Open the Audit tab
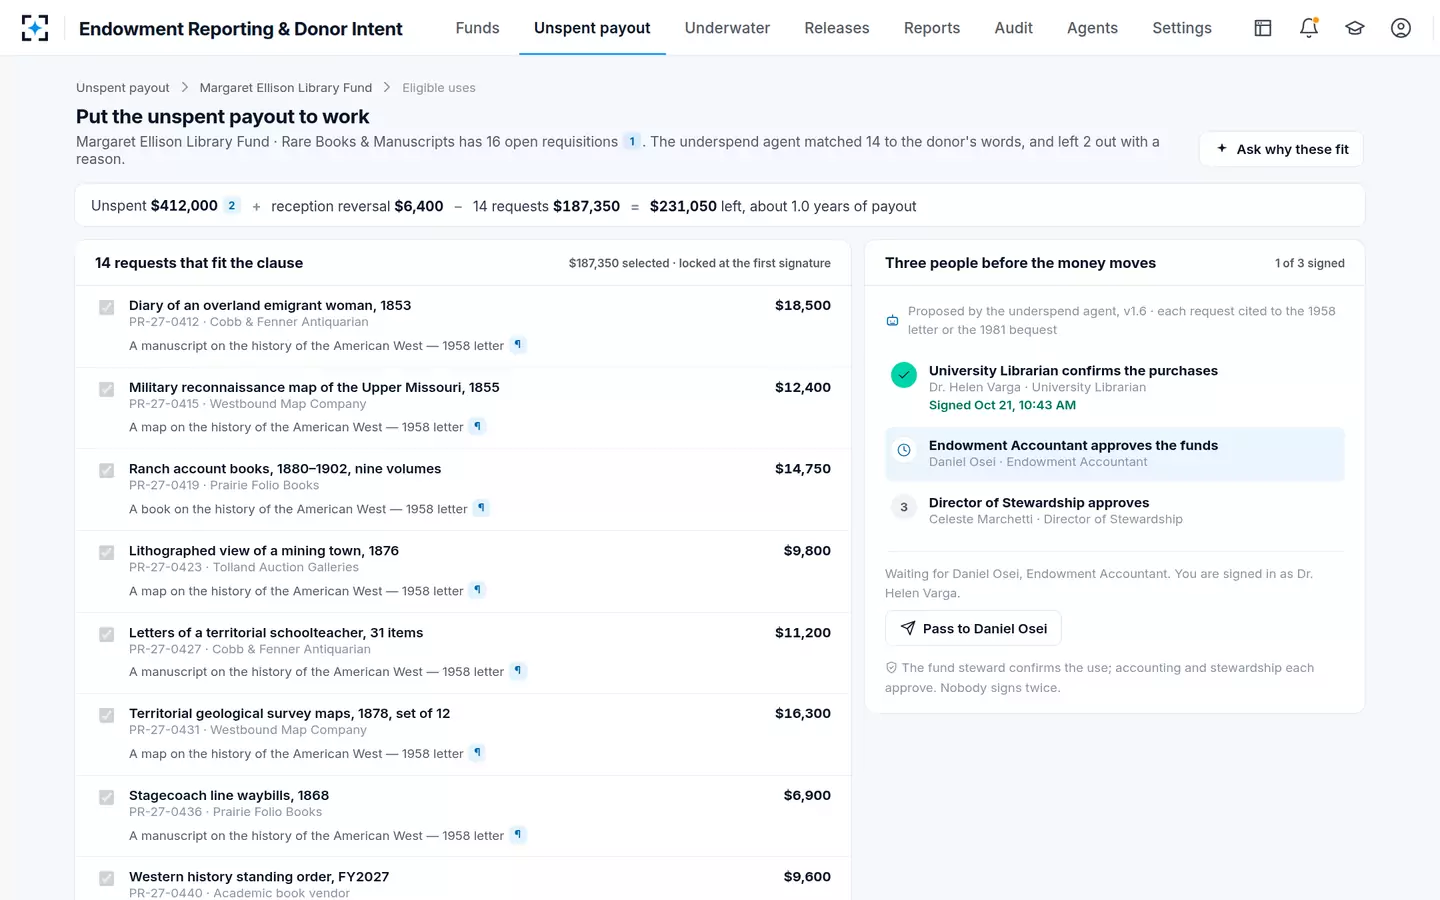 [x=1013, y=28]
